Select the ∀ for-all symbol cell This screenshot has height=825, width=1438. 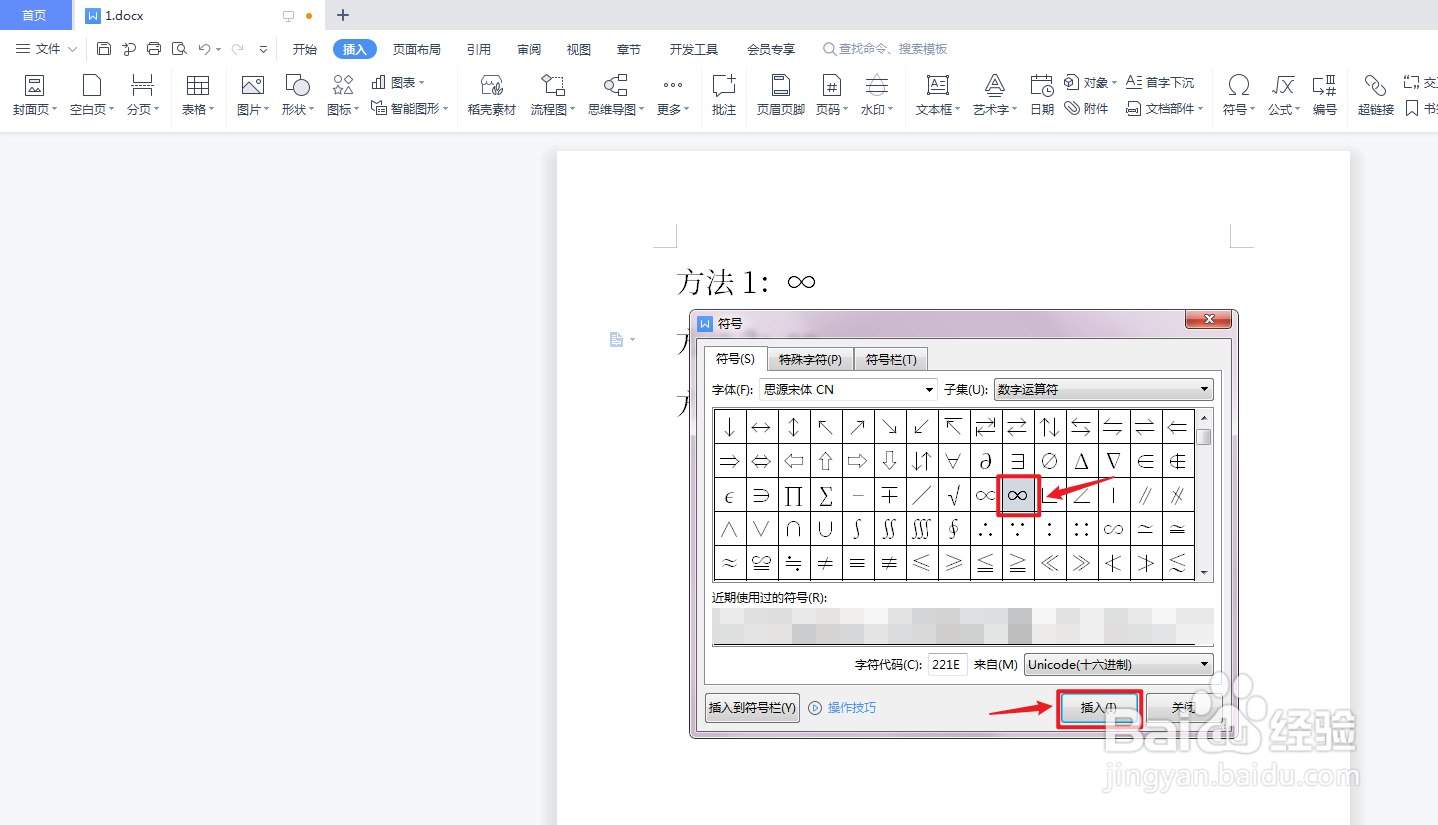[x=953, y=461]
